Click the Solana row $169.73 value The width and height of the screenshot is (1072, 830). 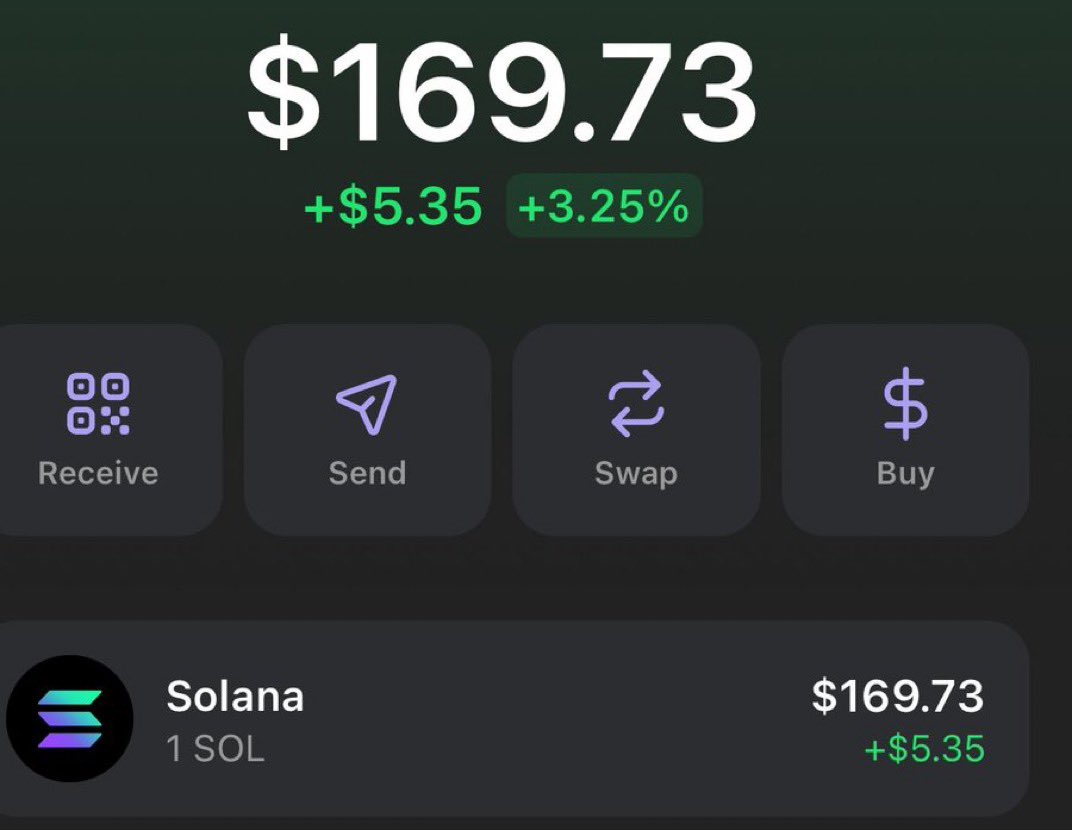(898, 696)
